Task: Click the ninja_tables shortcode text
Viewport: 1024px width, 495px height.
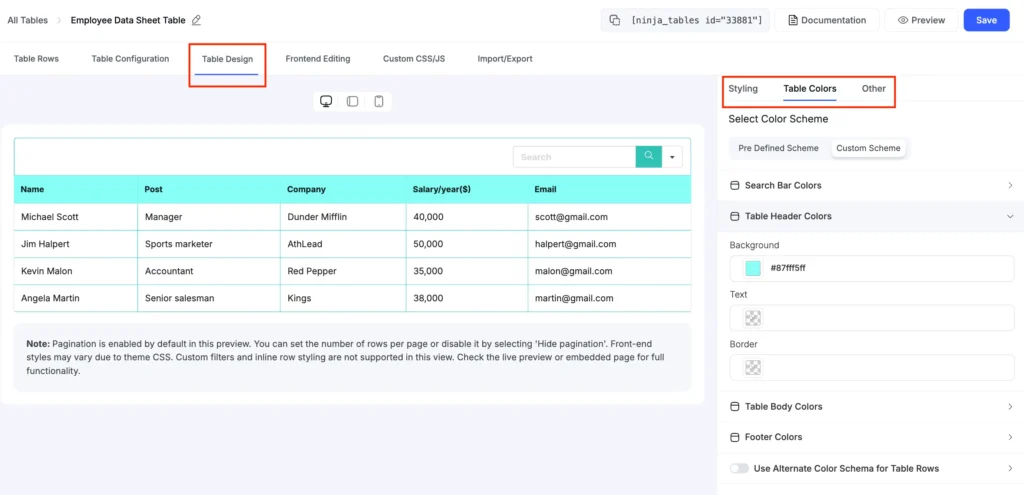Action: (697, 20)
